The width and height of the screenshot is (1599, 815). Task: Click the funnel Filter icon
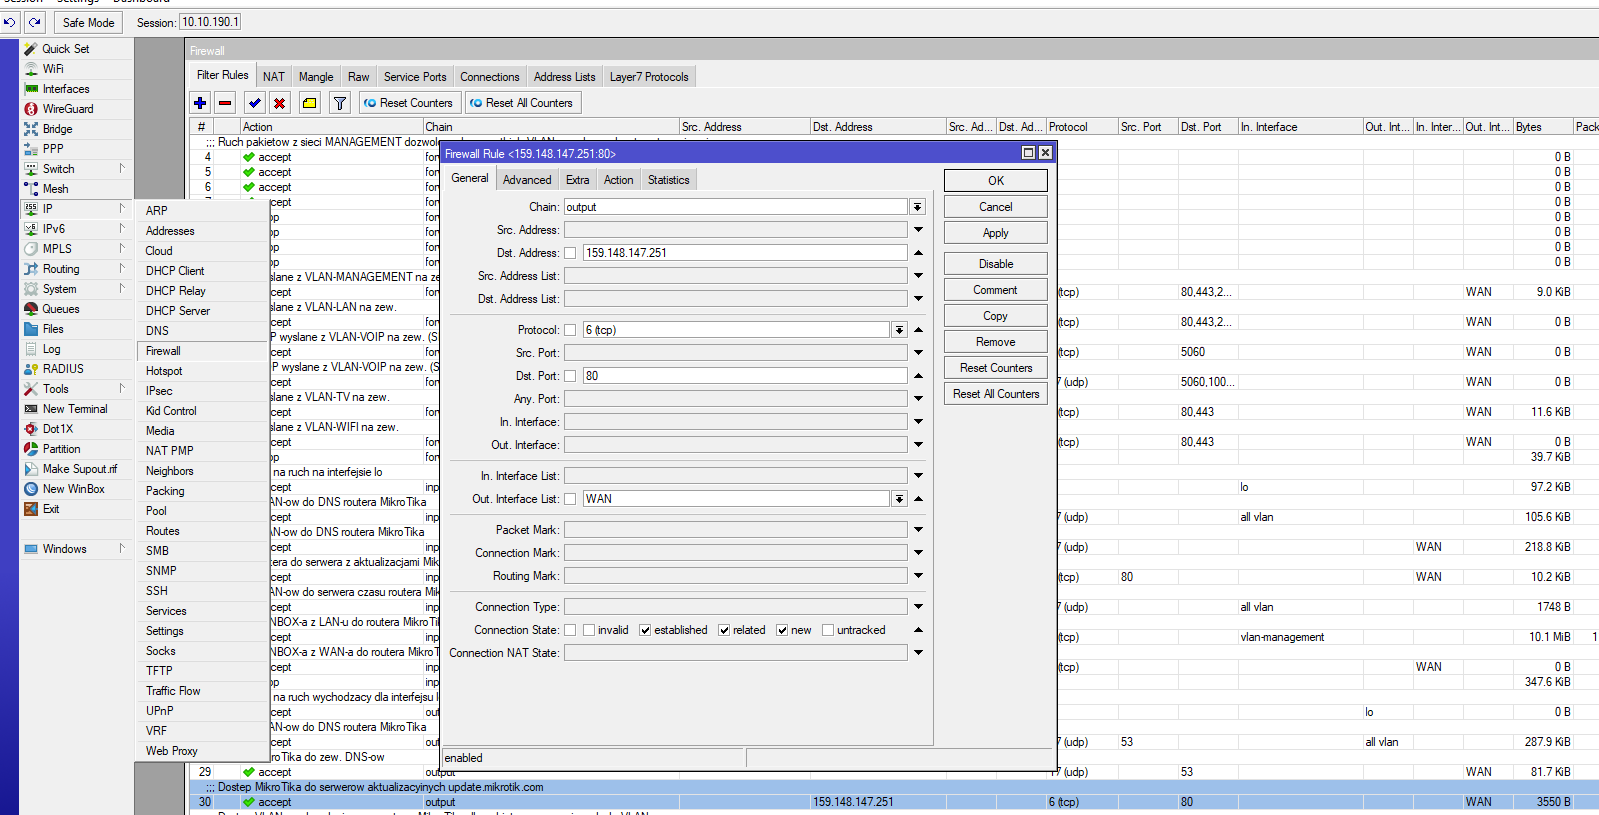click(340, 103)
